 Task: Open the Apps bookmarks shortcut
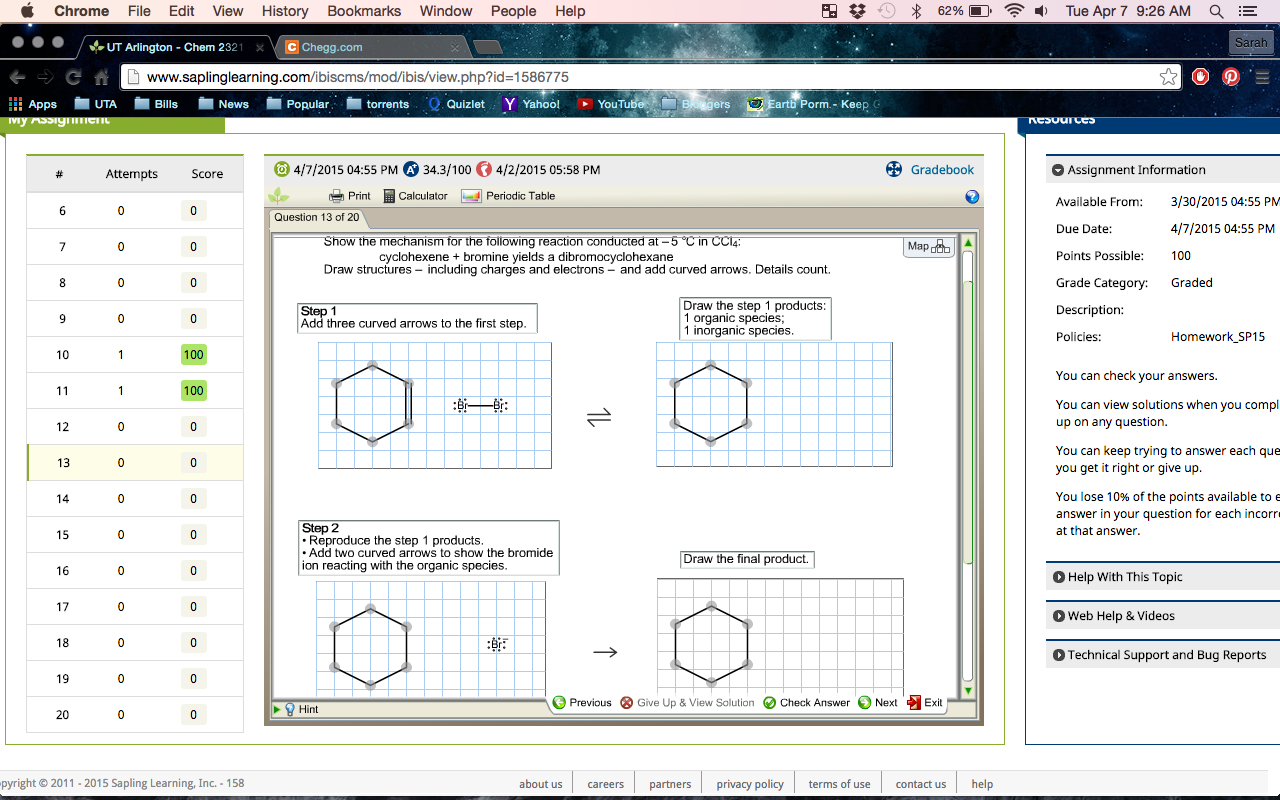click(33, 104)
